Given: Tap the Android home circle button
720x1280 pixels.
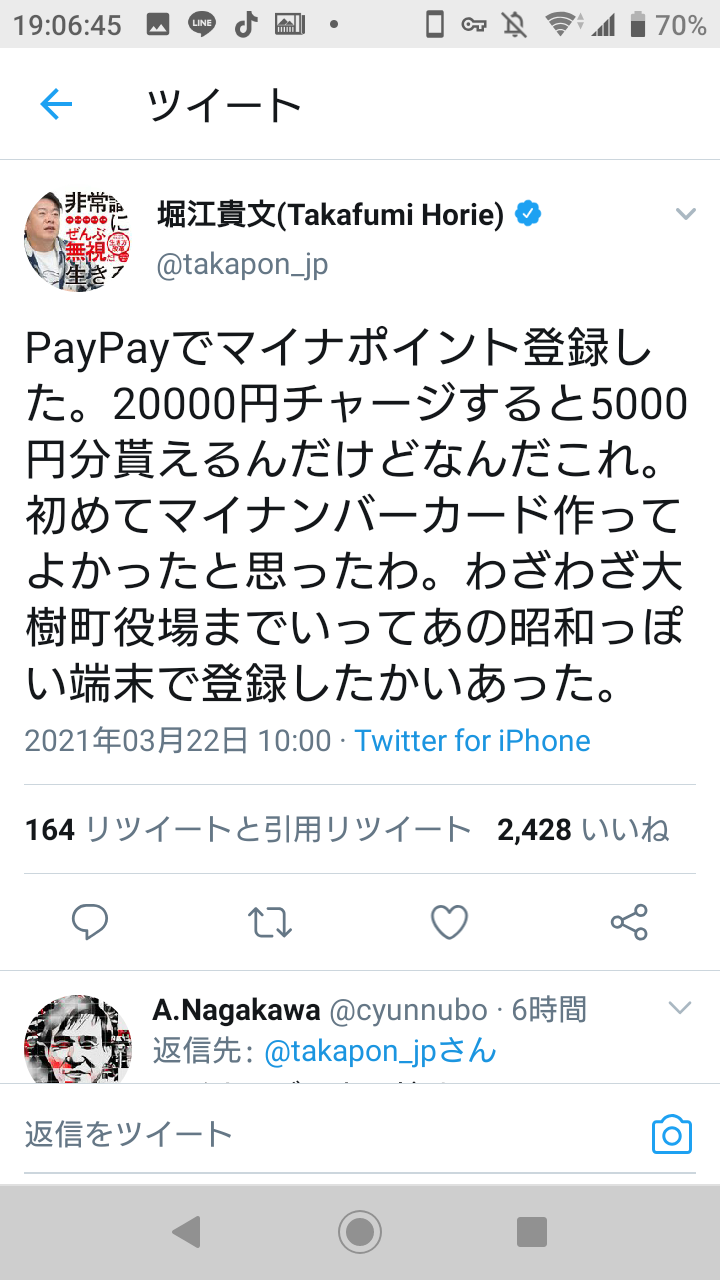Looking at the screenshot, I should 360,1232.
